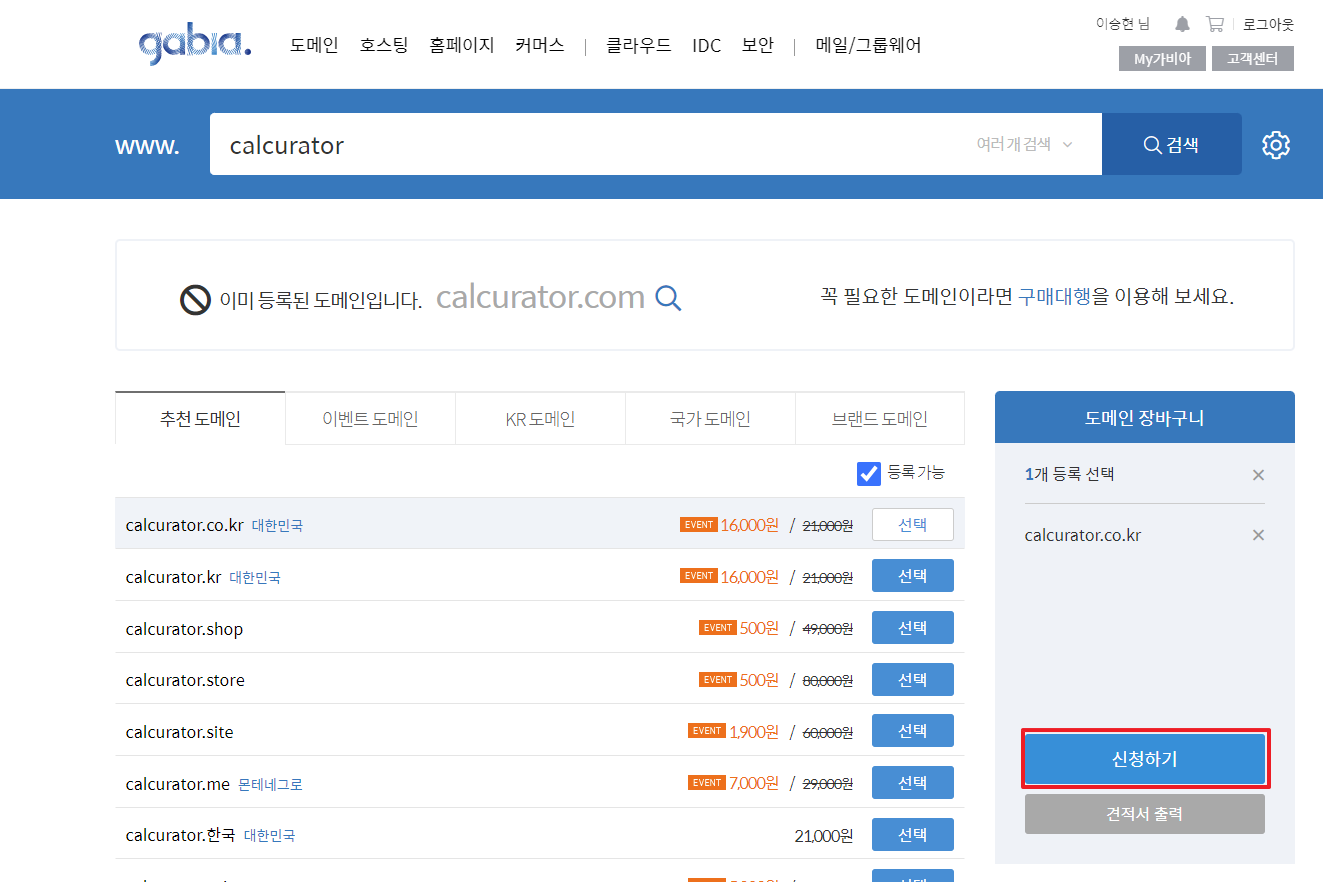1323x882 pixels.
Task: Open search settings gear icon
Action: [x=1276, y=145]
